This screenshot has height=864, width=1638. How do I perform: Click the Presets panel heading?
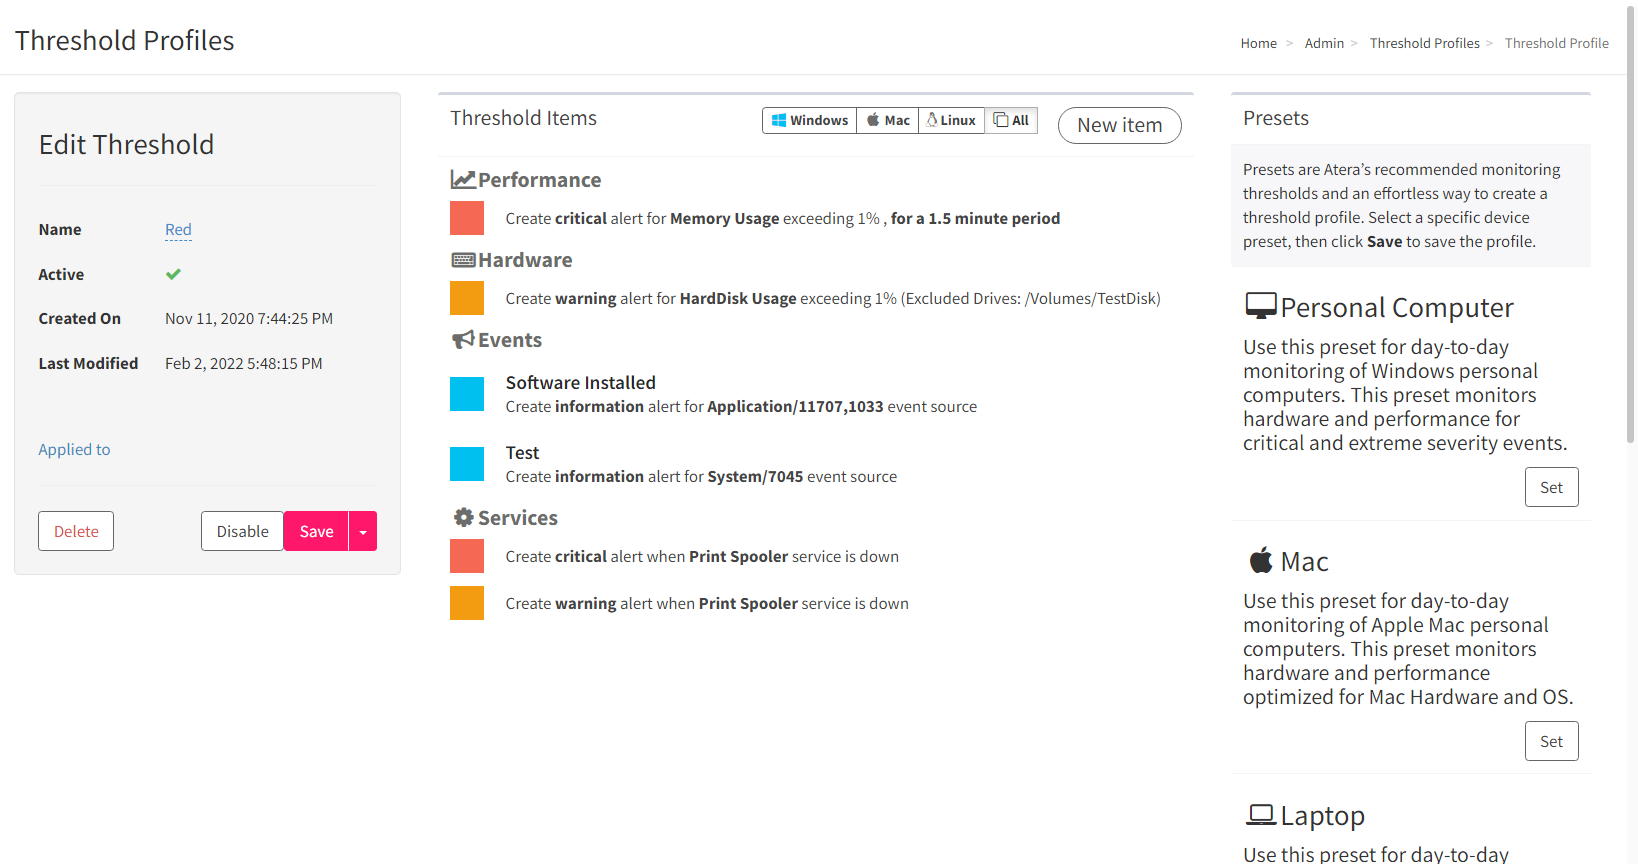1275,118
